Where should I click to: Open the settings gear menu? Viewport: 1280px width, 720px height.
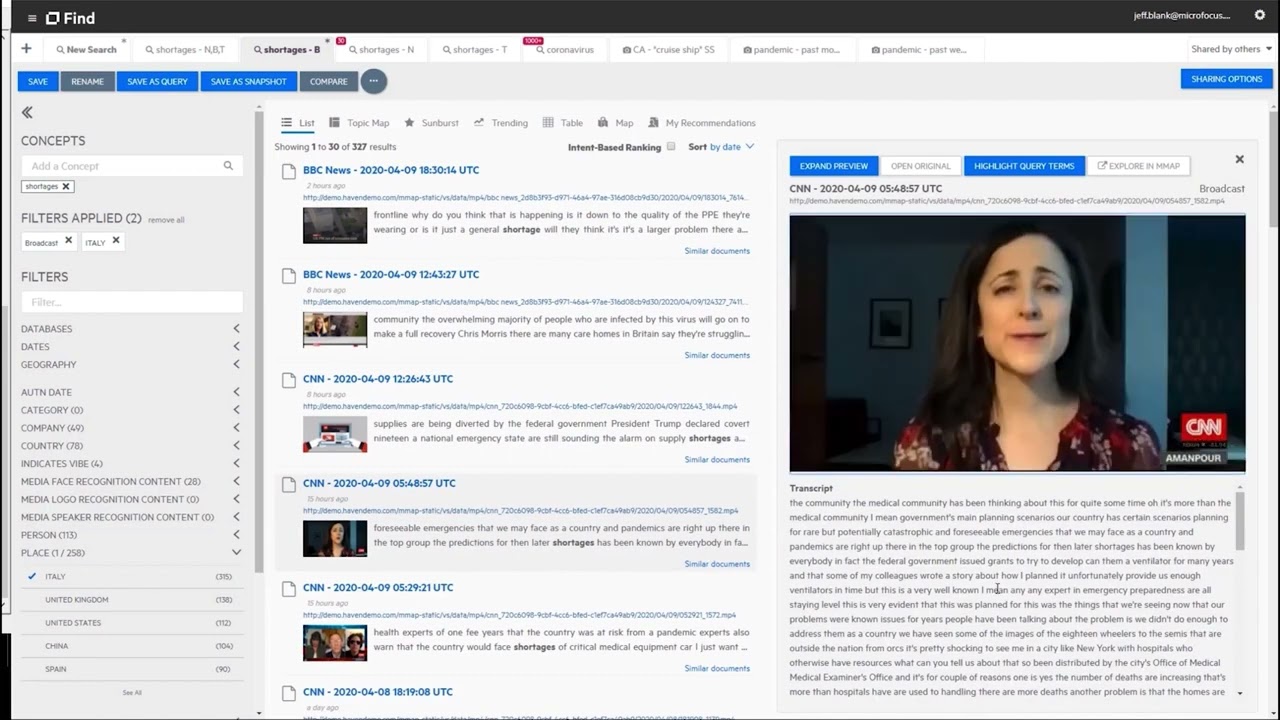click(1260, 15)
